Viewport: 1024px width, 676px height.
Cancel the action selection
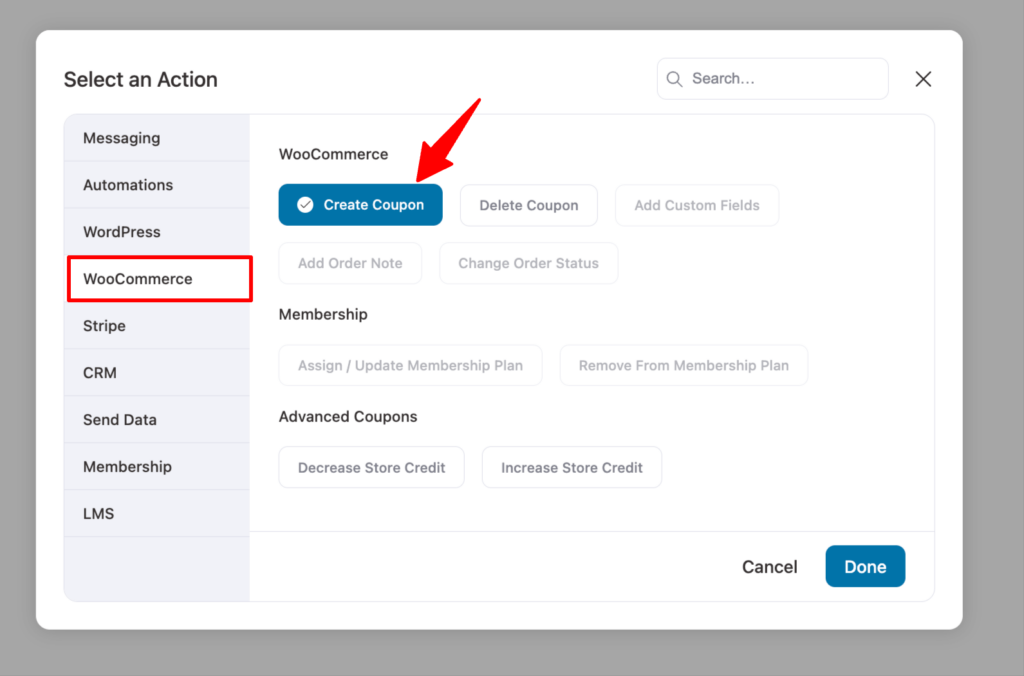click(769, 566)
